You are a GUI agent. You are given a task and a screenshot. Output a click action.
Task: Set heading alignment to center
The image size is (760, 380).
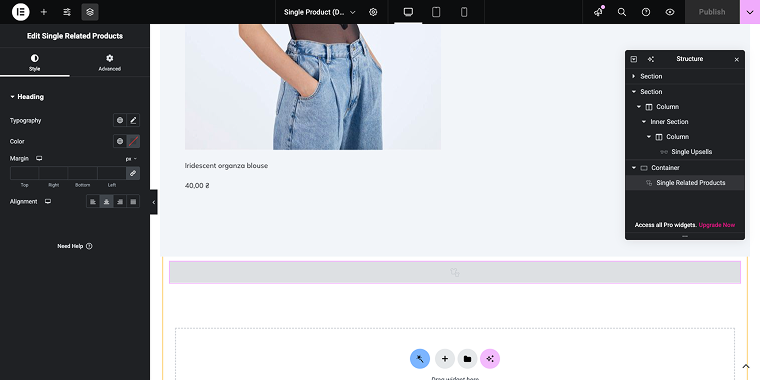click(x=106, y=202)
